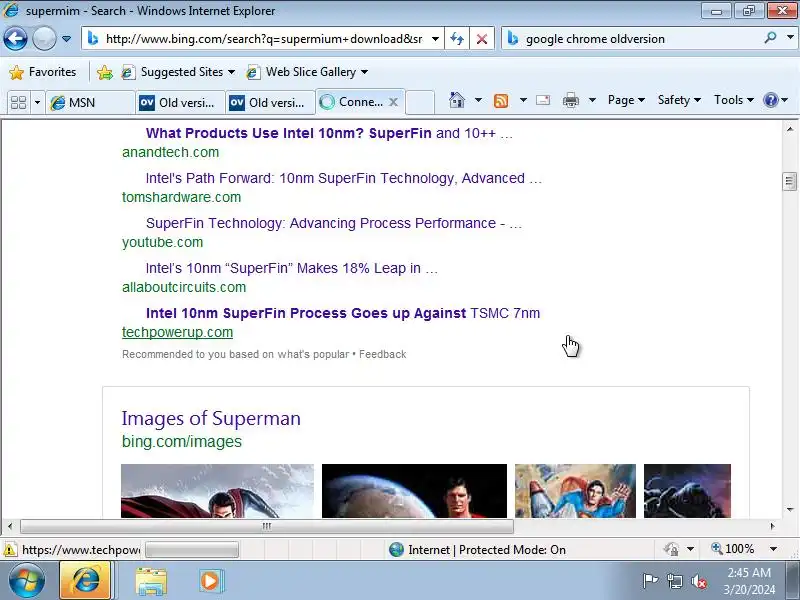Open a new blank tab

pos(420,103)
